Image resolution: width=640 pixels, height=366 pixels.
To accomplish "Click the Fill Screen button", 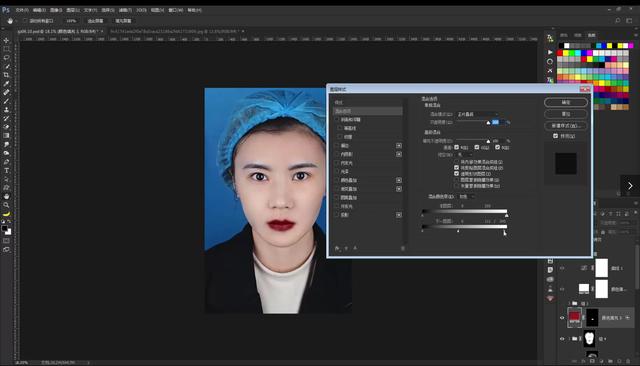I will (123, 20).
